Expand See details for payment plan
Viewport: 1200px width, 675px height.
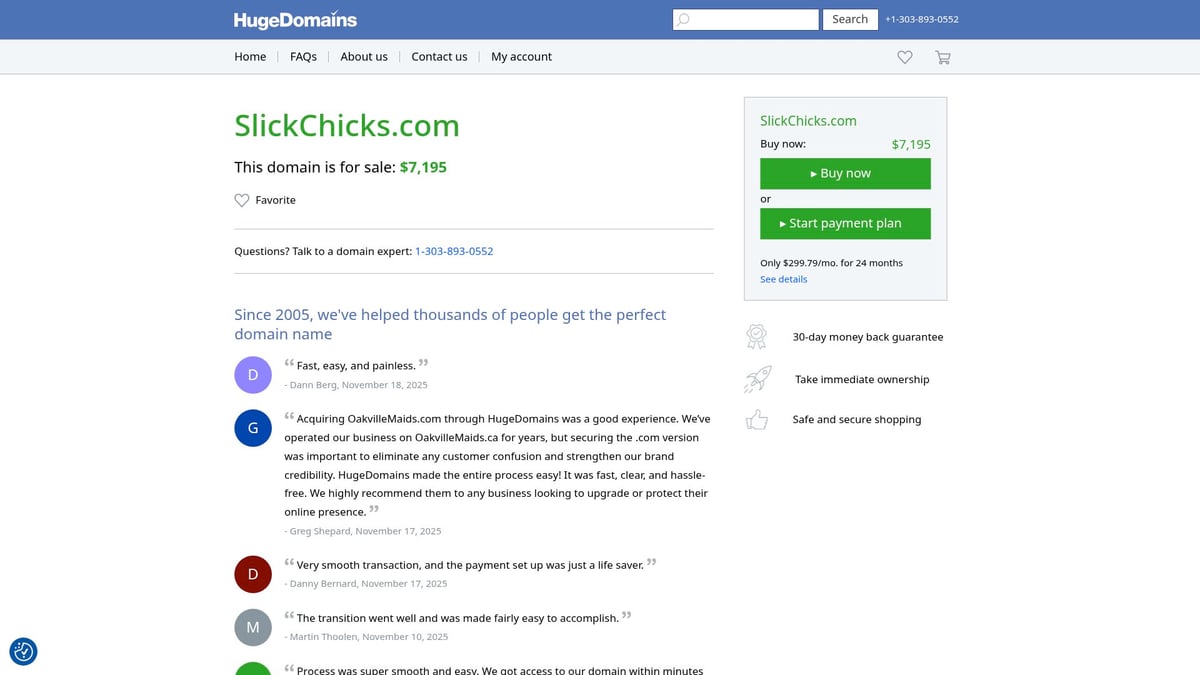[x=783, y=279]
